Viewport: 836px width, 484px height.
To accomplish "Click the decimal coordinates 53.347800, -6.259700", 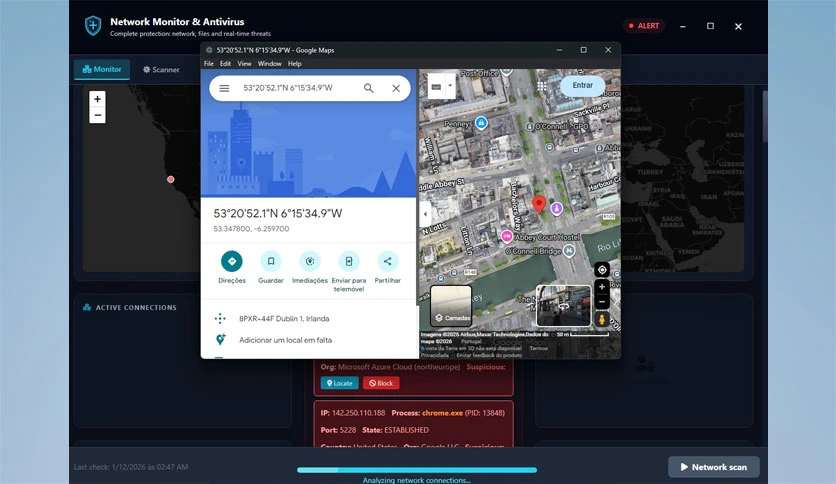I will pos(251,229).
